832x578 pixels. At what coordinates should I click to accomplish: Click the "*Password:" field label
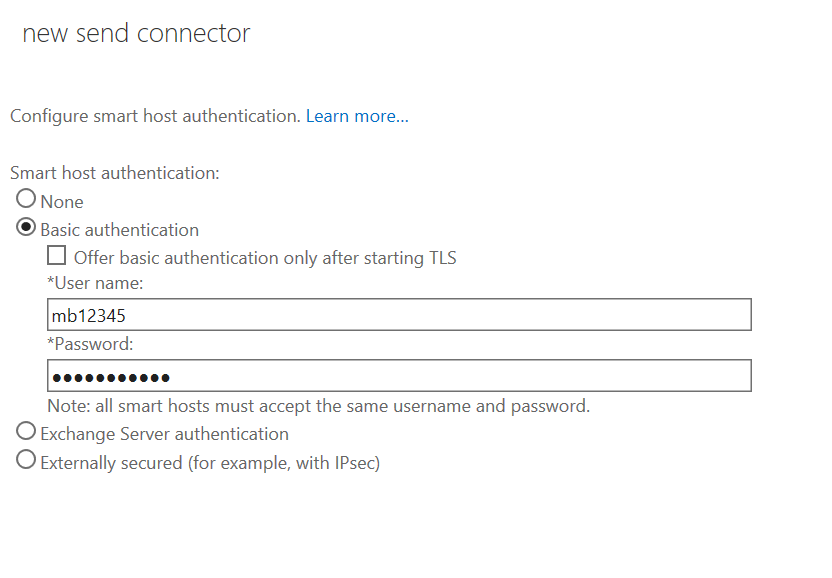pos(90,344)
